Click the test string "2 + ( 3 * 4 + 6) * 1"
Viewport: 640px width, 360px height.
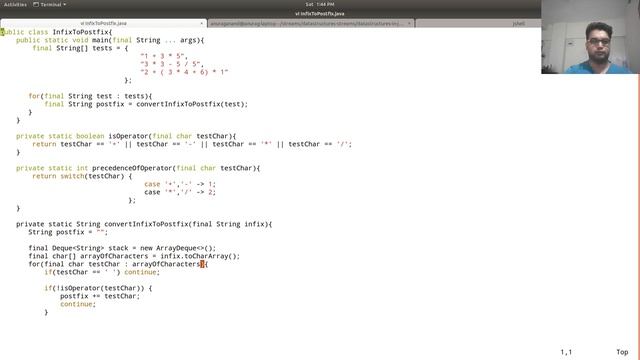point(184,72)
